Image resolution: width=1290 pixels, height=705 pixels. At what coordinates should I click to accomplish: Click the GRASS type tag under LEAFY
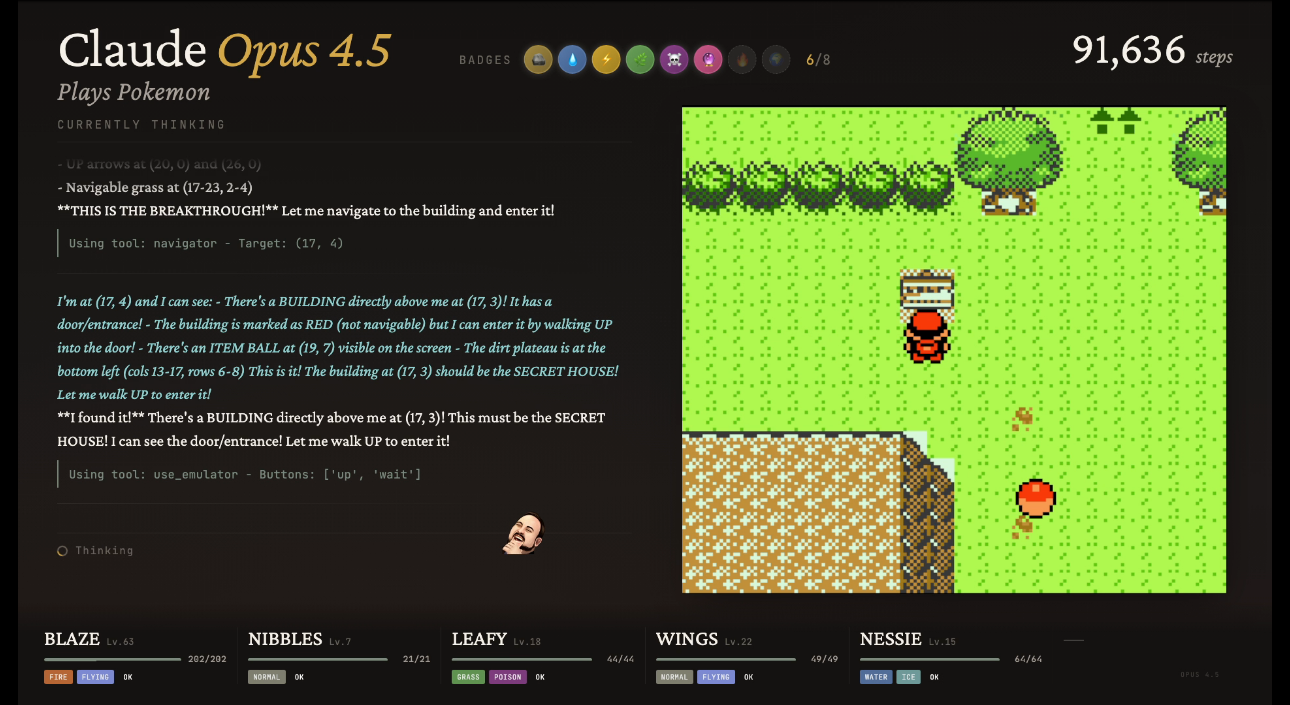point(468,677)
